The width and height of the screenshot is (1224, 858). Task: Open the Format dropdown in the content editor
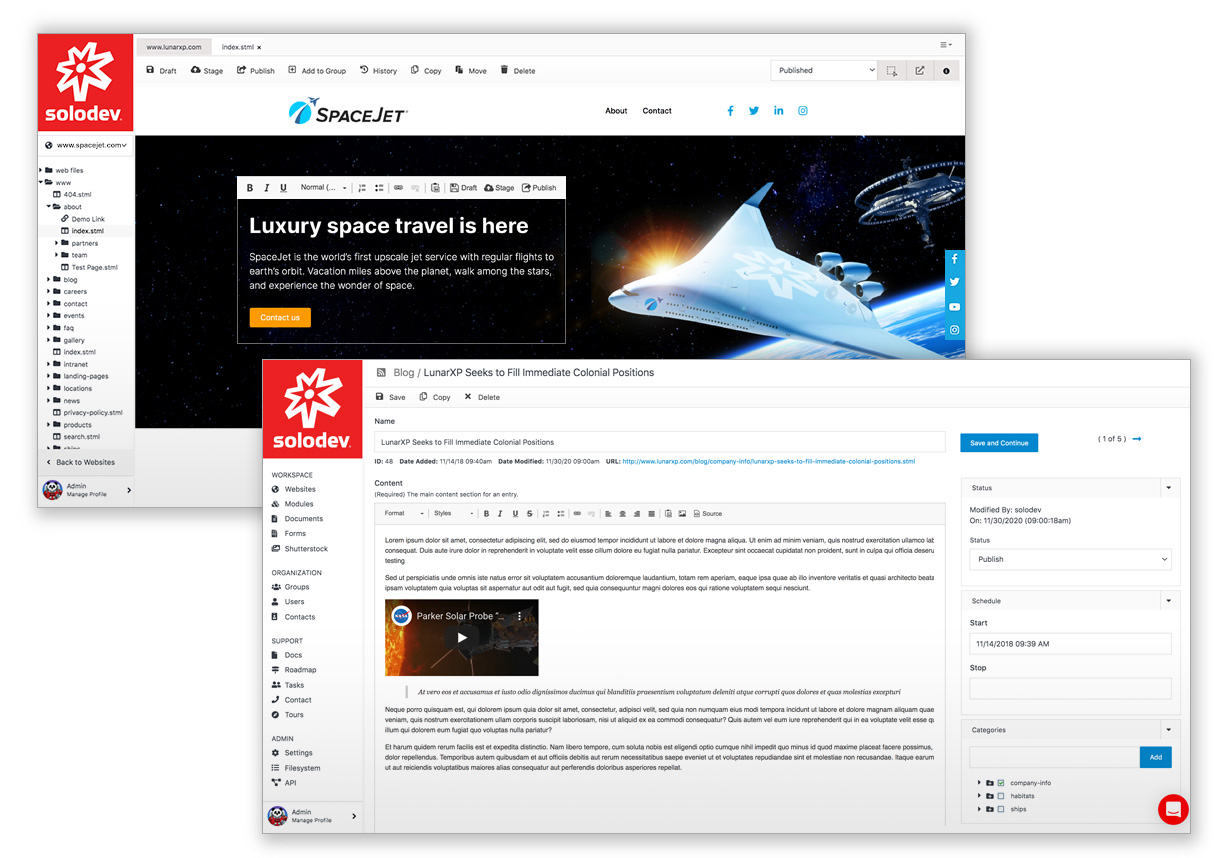(404, 514)
